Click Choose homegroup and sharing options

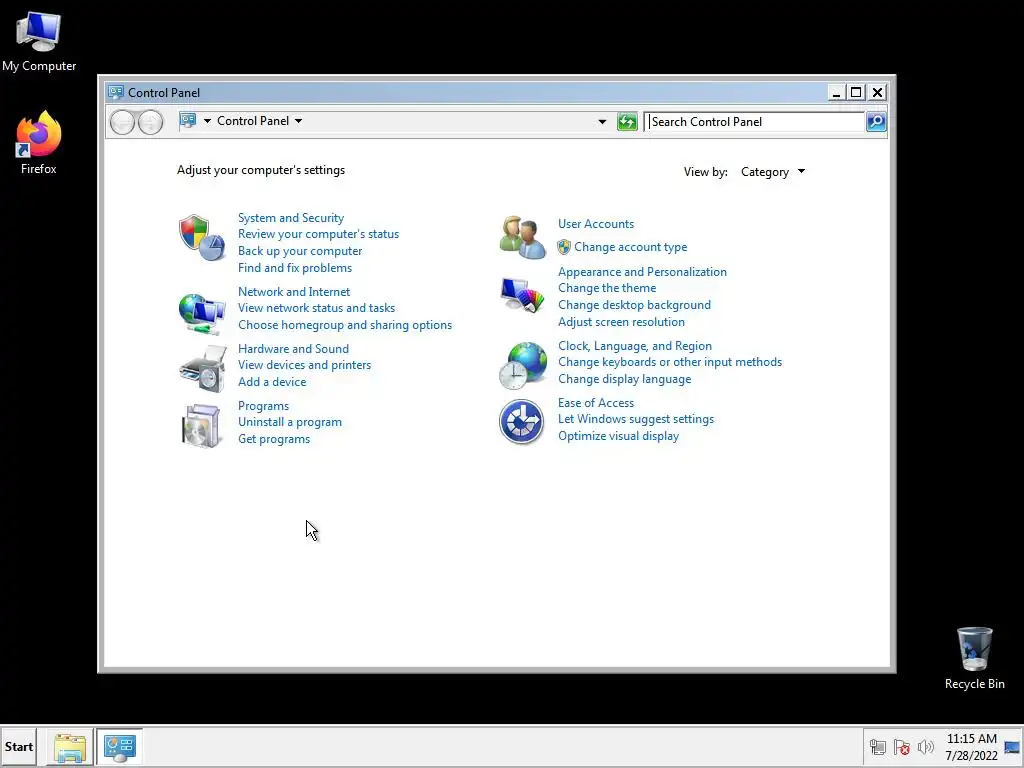click(345, 325)
